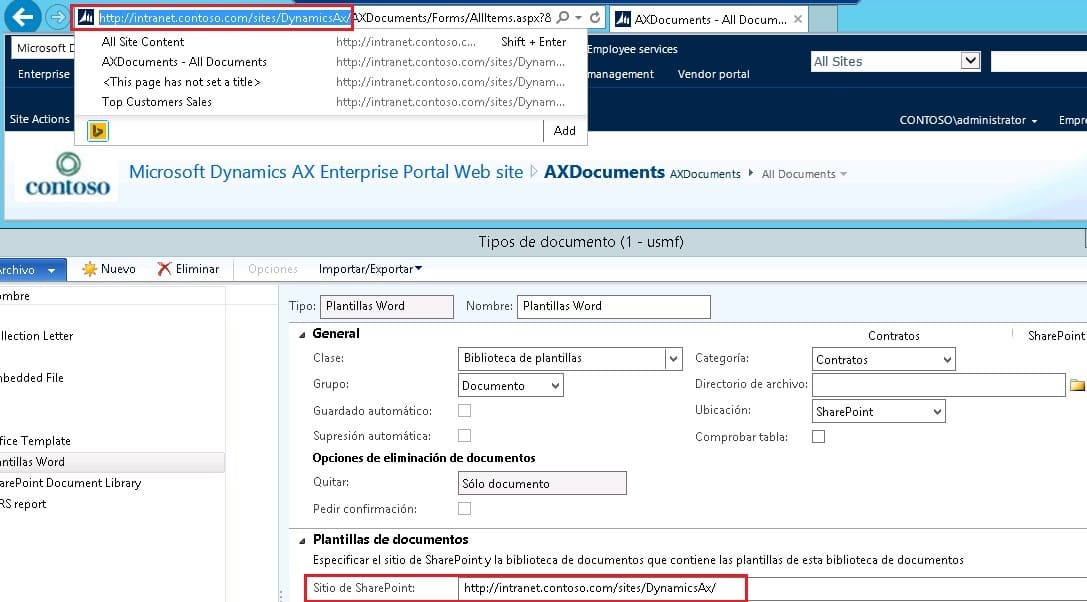Click the search magnifier in address bar
Viewport: 1087px width, 602px height.
[563, 18]
